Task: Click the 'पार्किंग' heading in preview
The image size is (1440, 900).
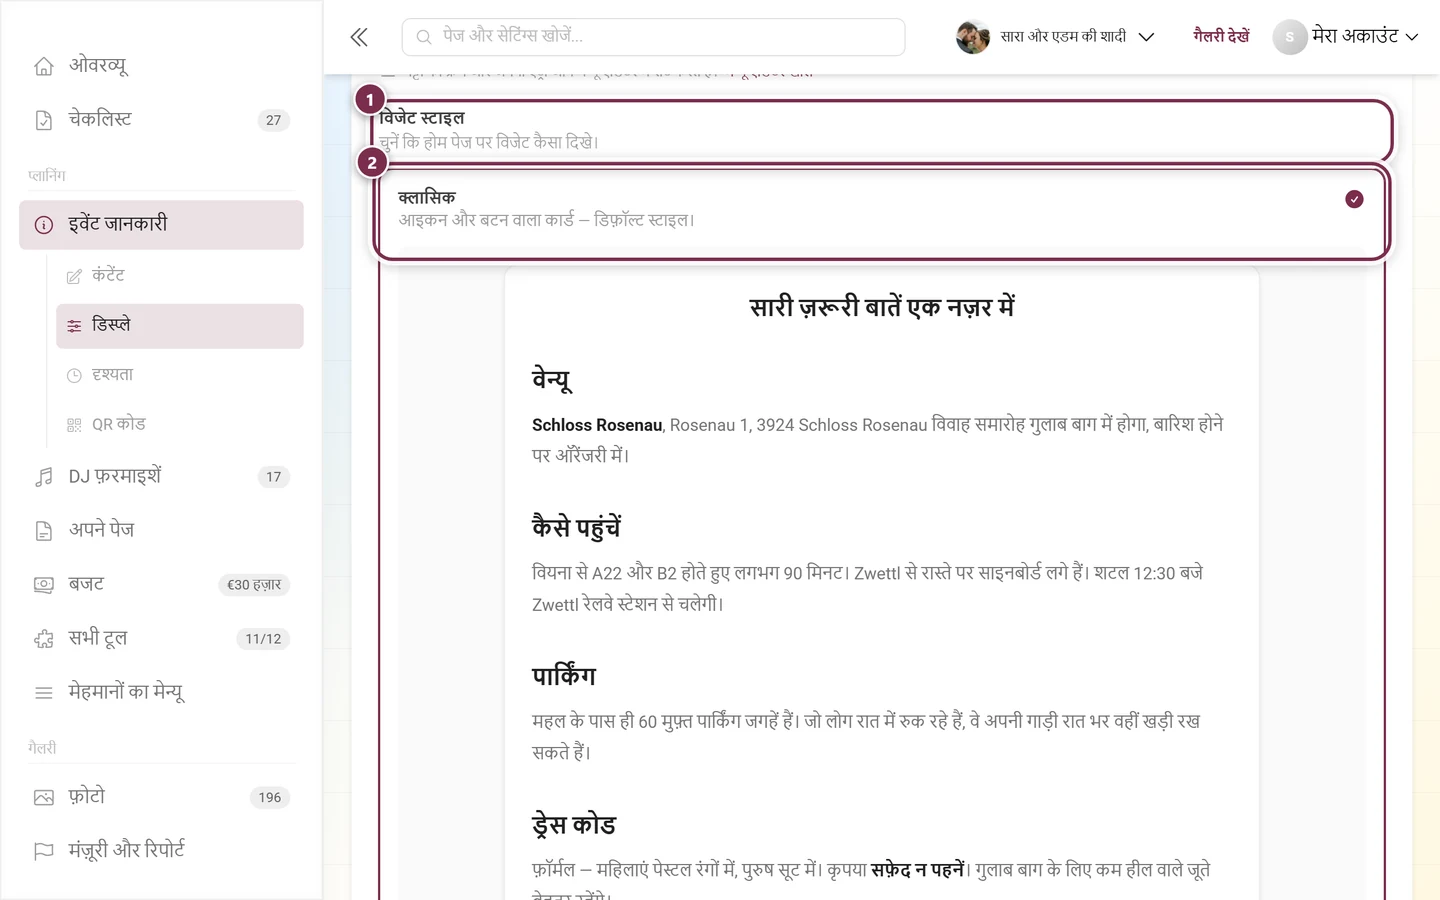Action: (564, 677)
